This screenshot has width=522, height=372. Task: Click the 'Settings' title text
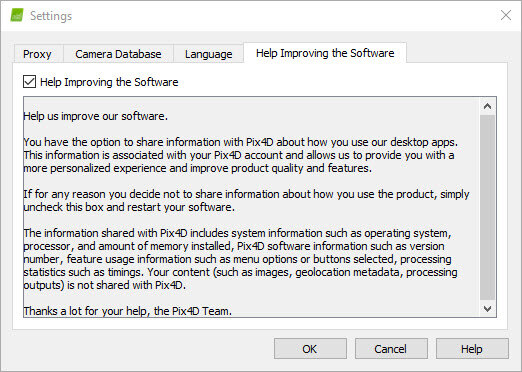pos(51,16)
